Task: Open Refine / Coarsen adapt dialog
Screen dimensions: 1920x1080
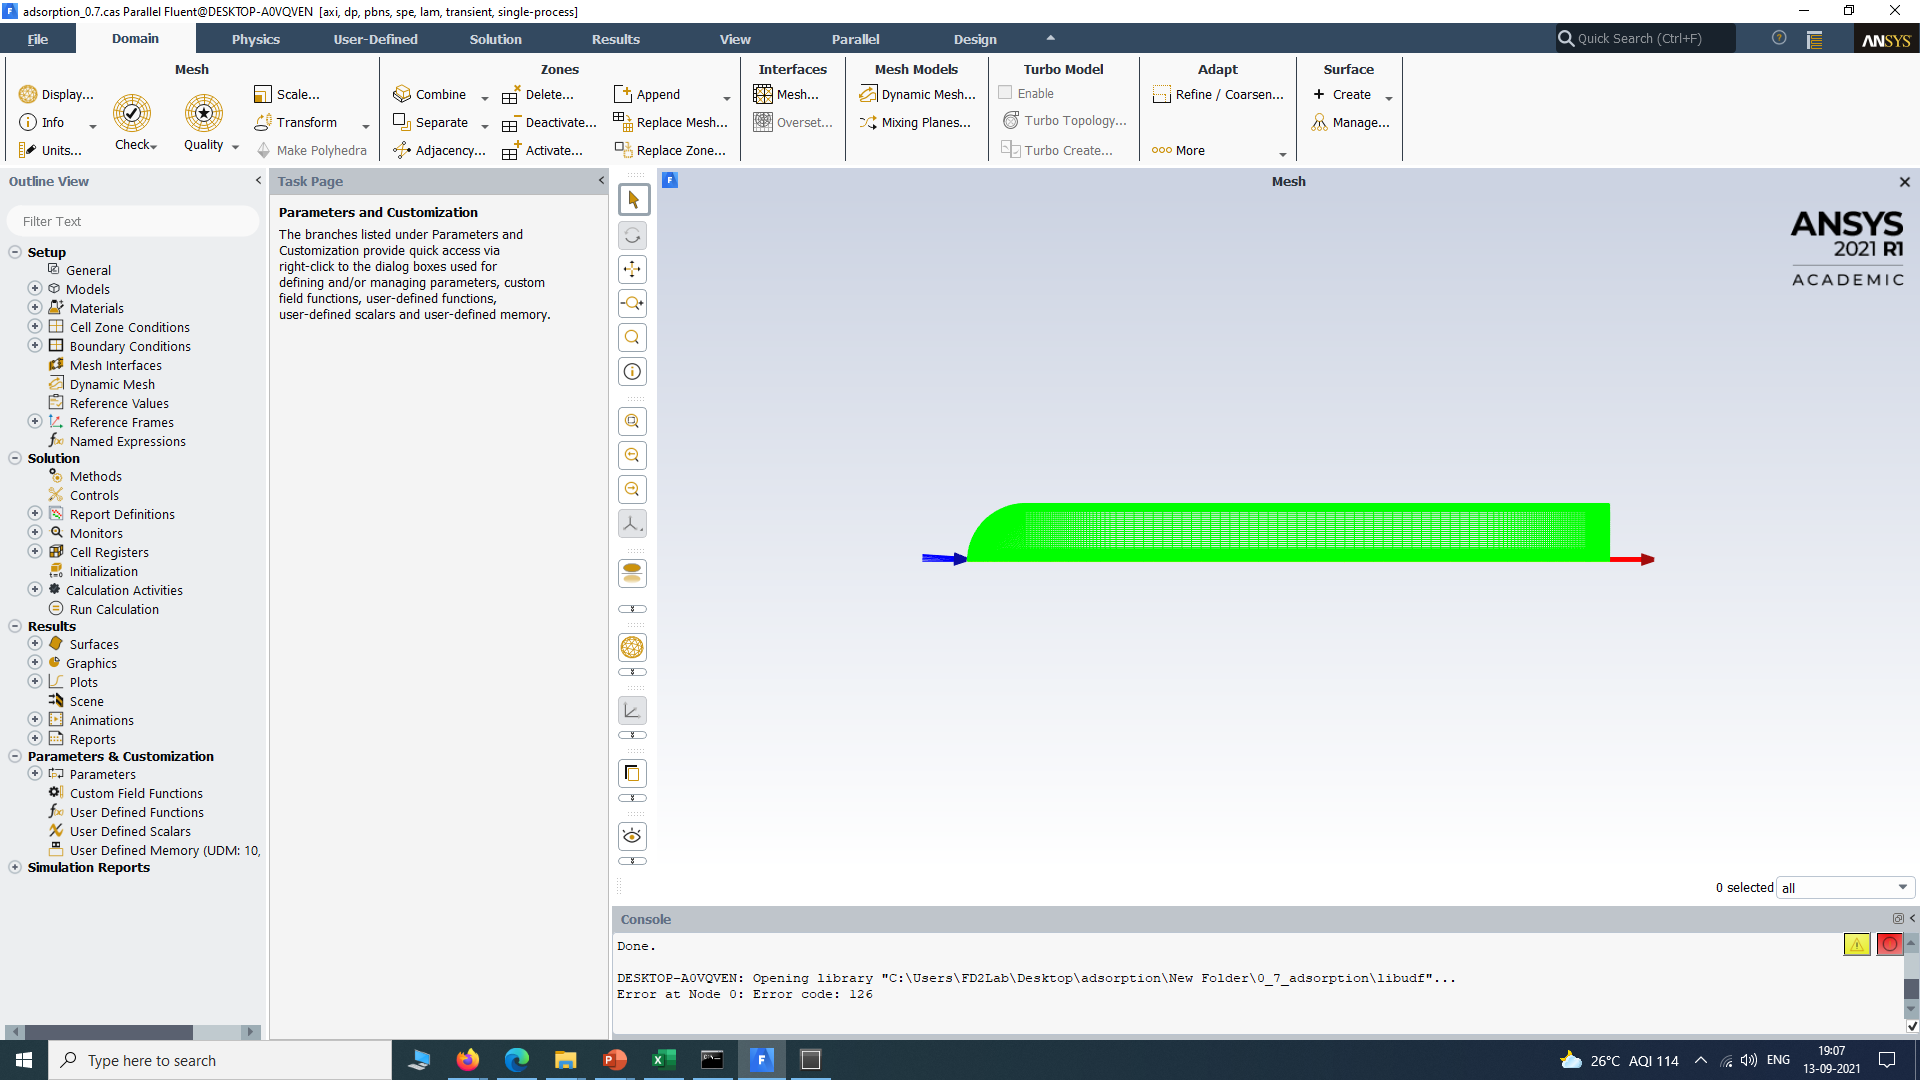Action: coord(1218,95)
